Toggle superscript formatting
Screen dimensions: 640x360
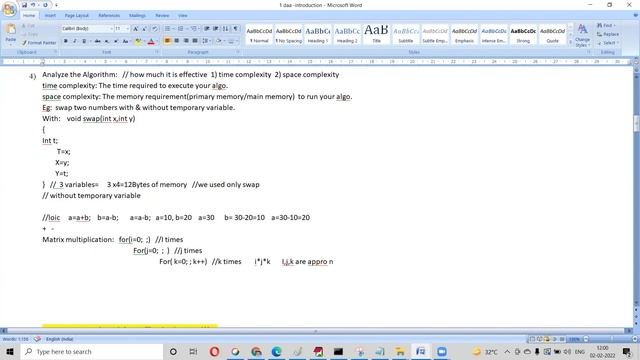116,41
